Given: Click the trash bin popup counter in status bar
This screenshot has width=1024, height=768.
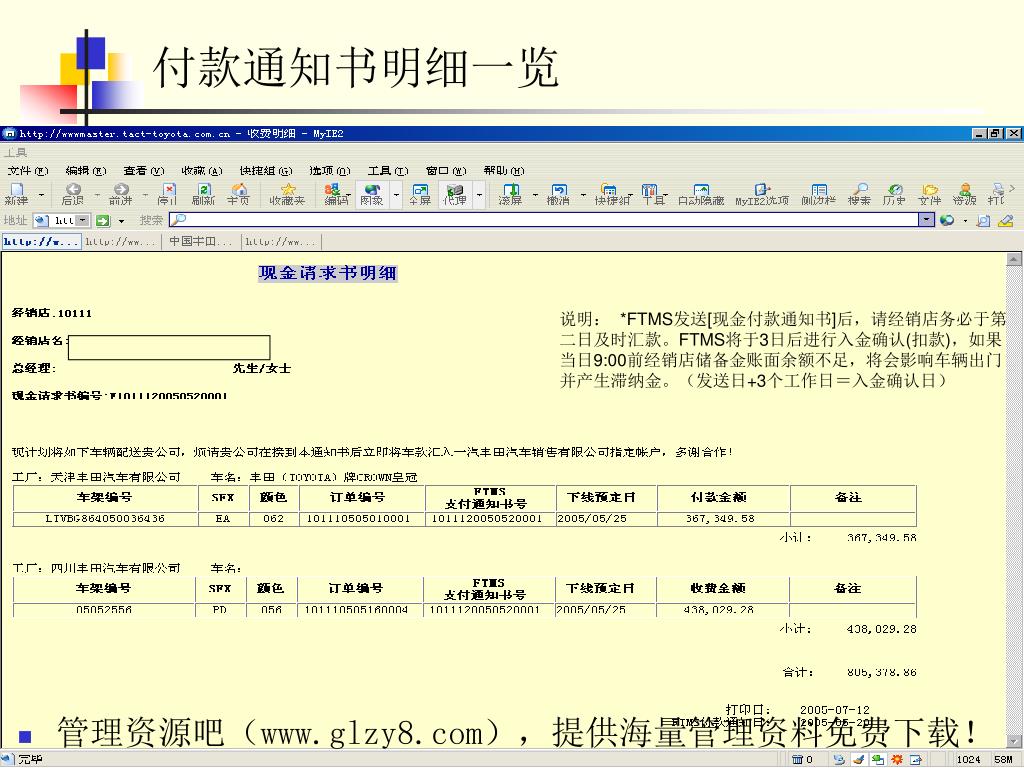Looking at the screenshot, I should 803,760.
